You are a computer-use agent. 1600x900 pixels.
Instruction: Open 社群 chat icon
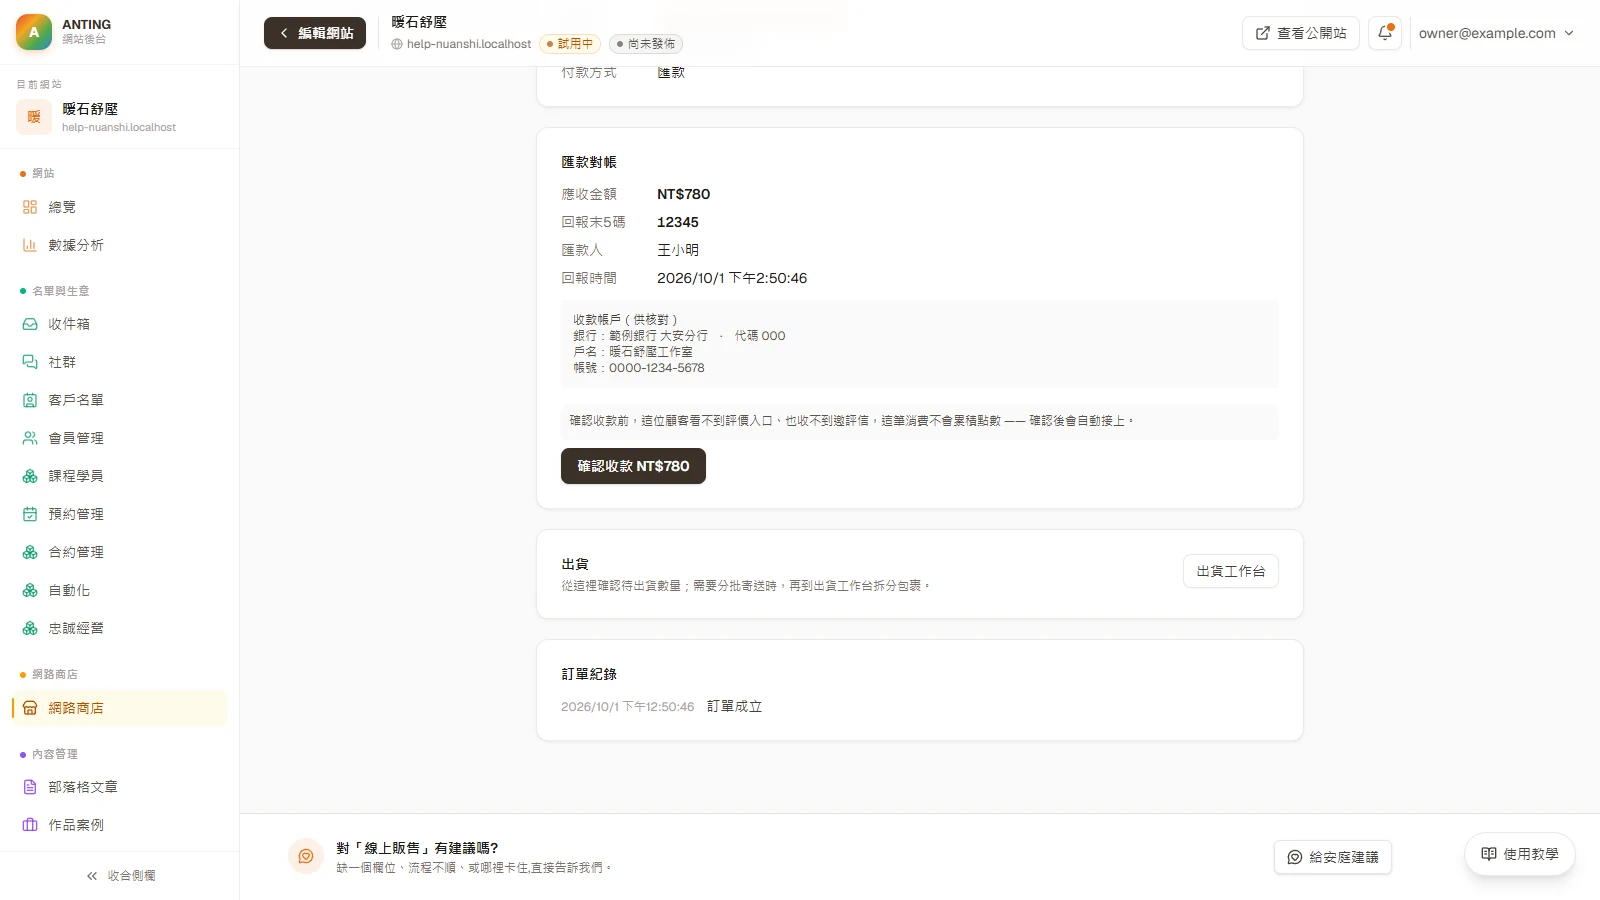point(30,362)
